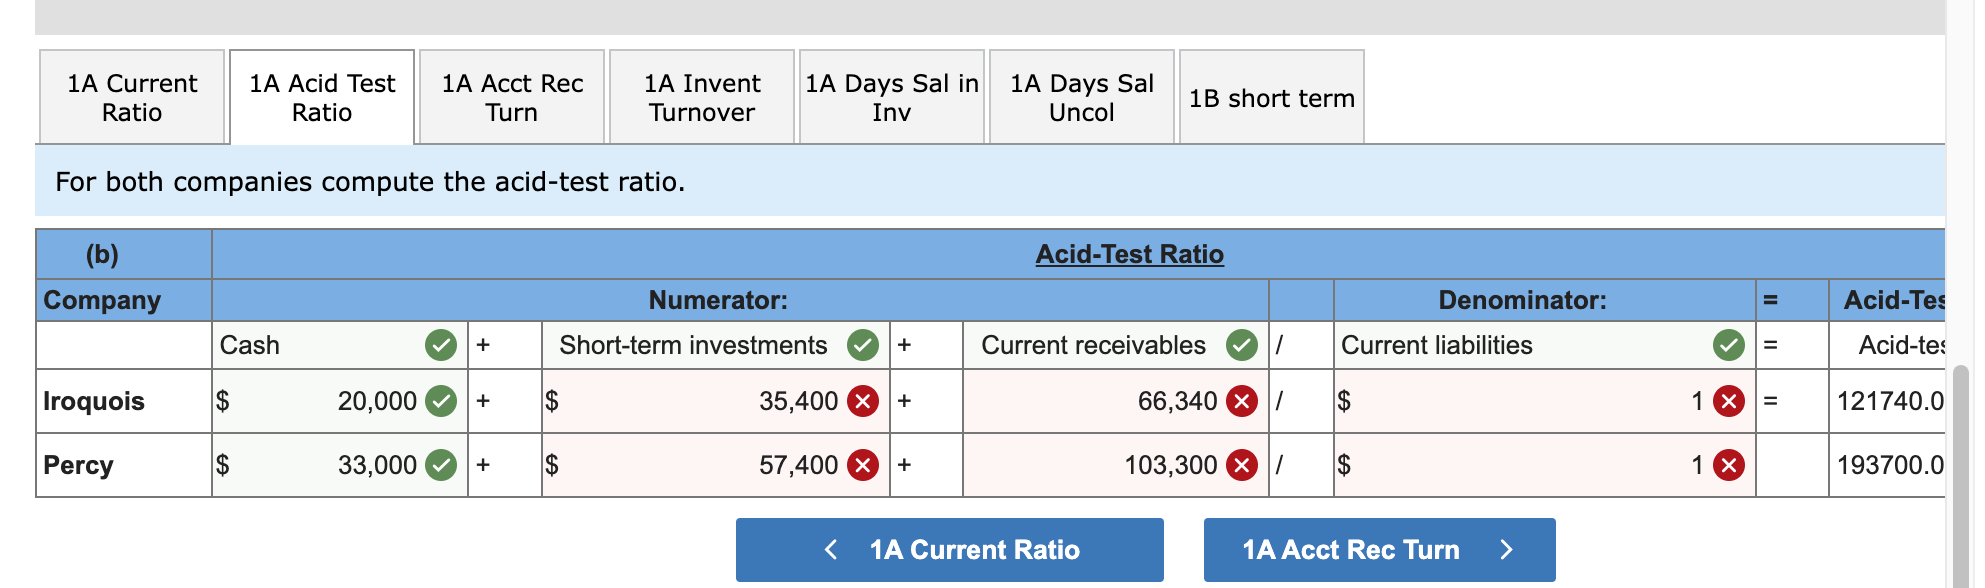
Task: Click the right chevron in Acct Rec Turn button
Action: (1507, 550)
